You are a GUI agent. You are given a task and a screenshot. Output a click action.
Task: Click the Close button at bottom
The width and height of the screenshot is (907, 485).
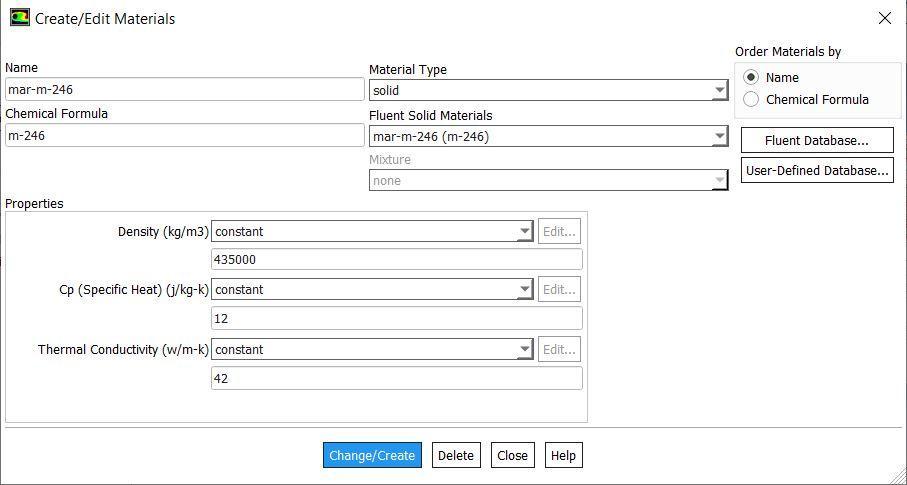tap(513, 455)
